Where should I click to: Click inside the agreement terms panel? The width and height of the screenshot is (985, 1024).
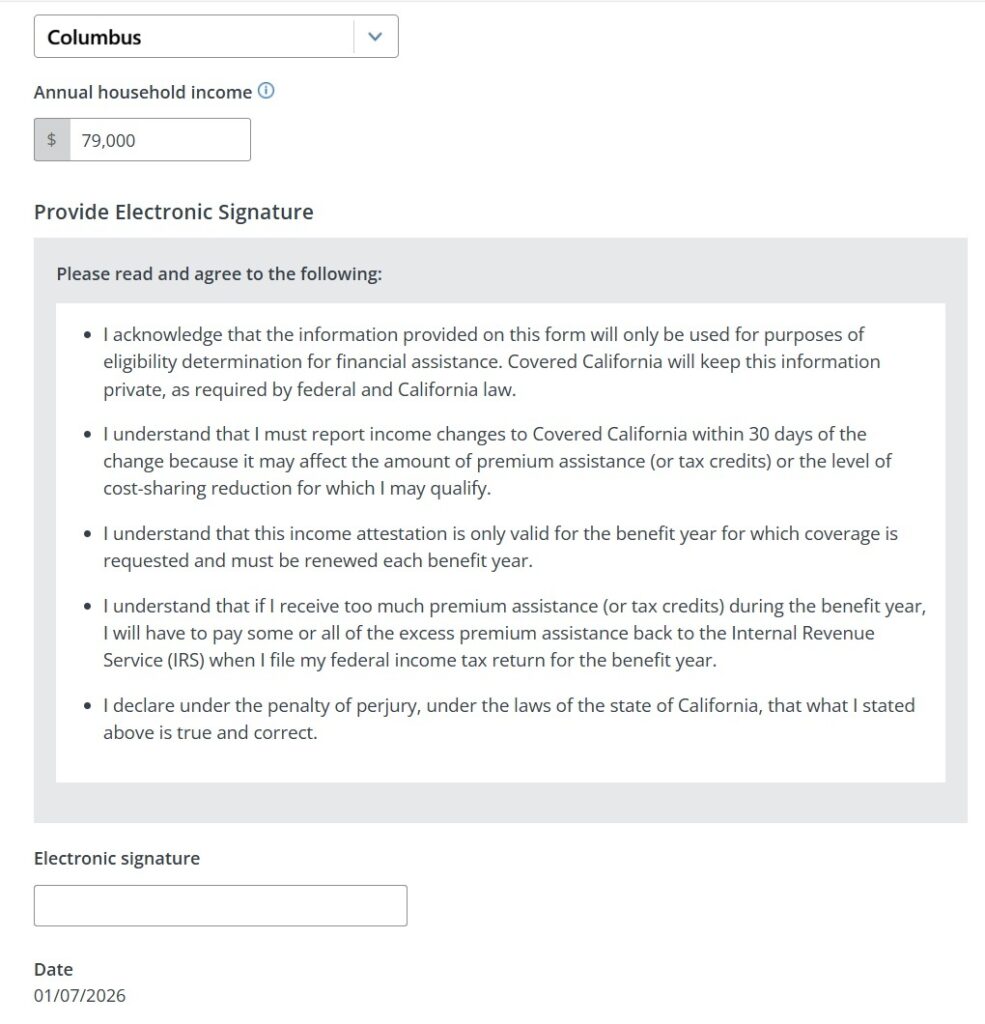500,540
